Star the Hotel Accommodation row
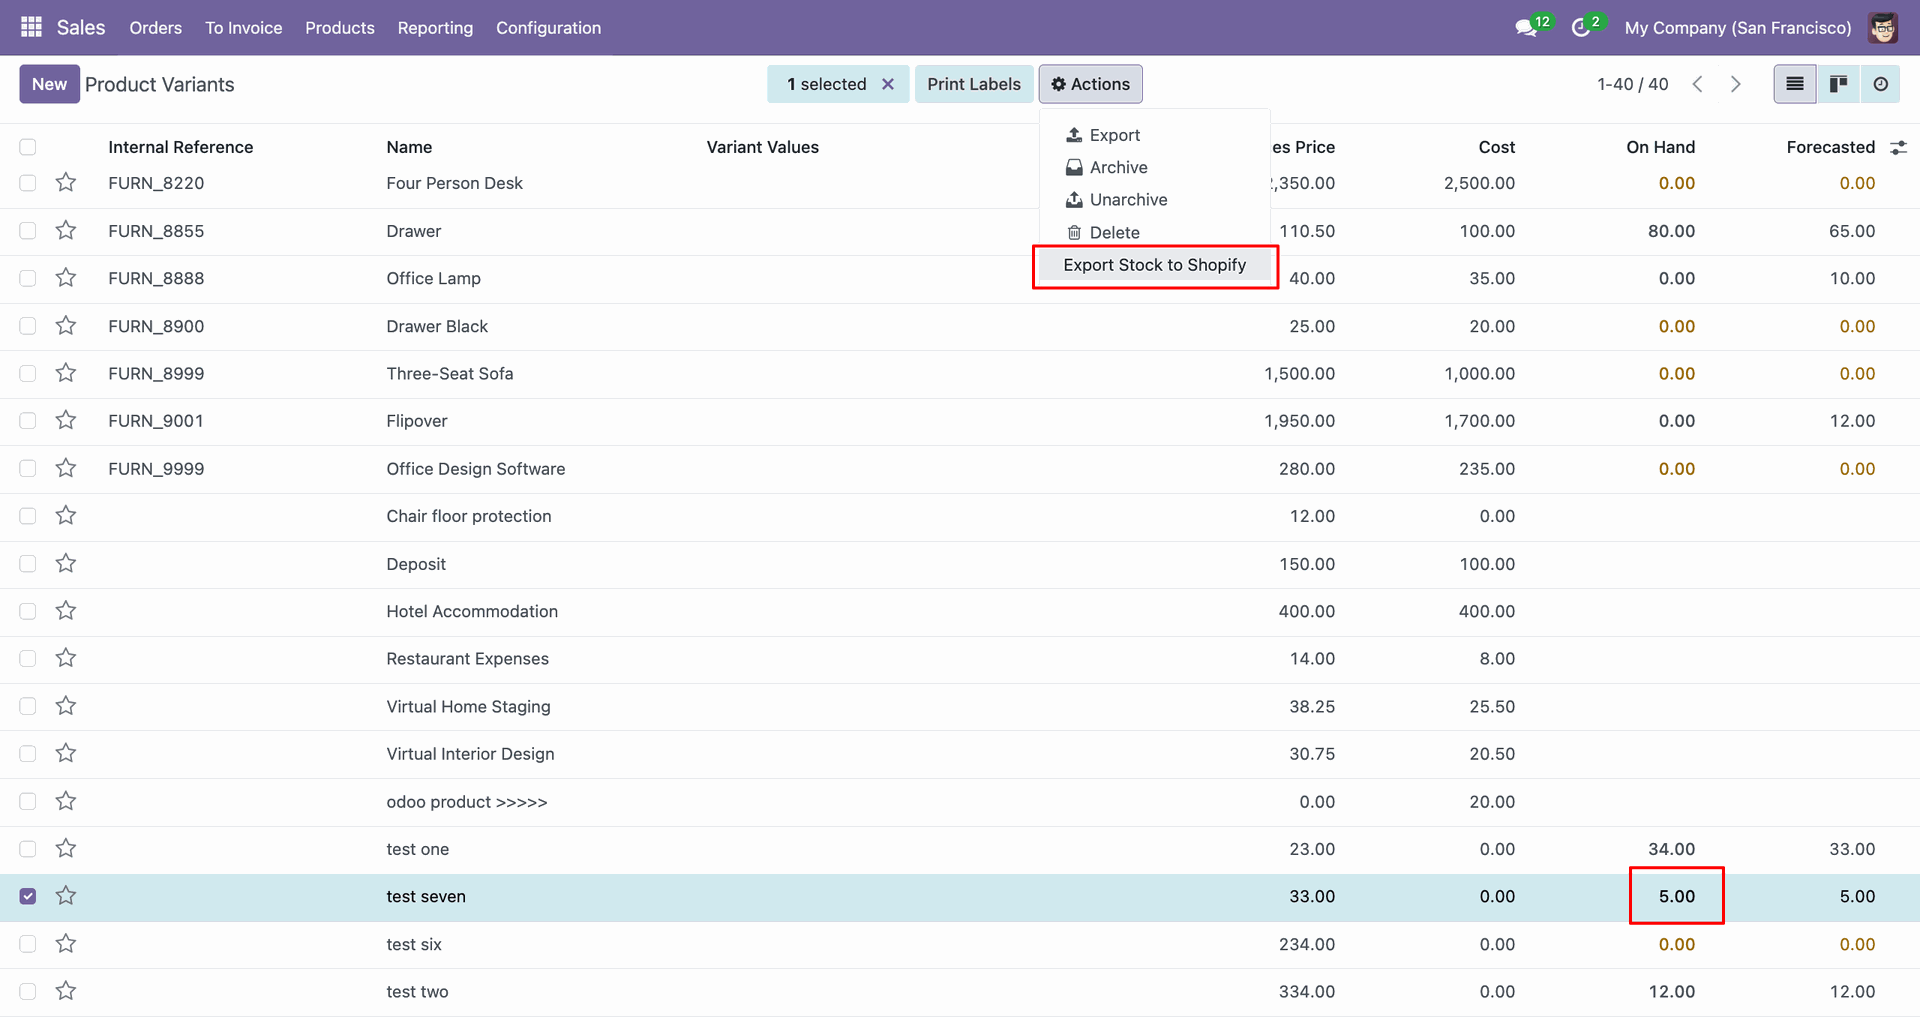This screenshot has height=1017, width=1920. (66, 610)
